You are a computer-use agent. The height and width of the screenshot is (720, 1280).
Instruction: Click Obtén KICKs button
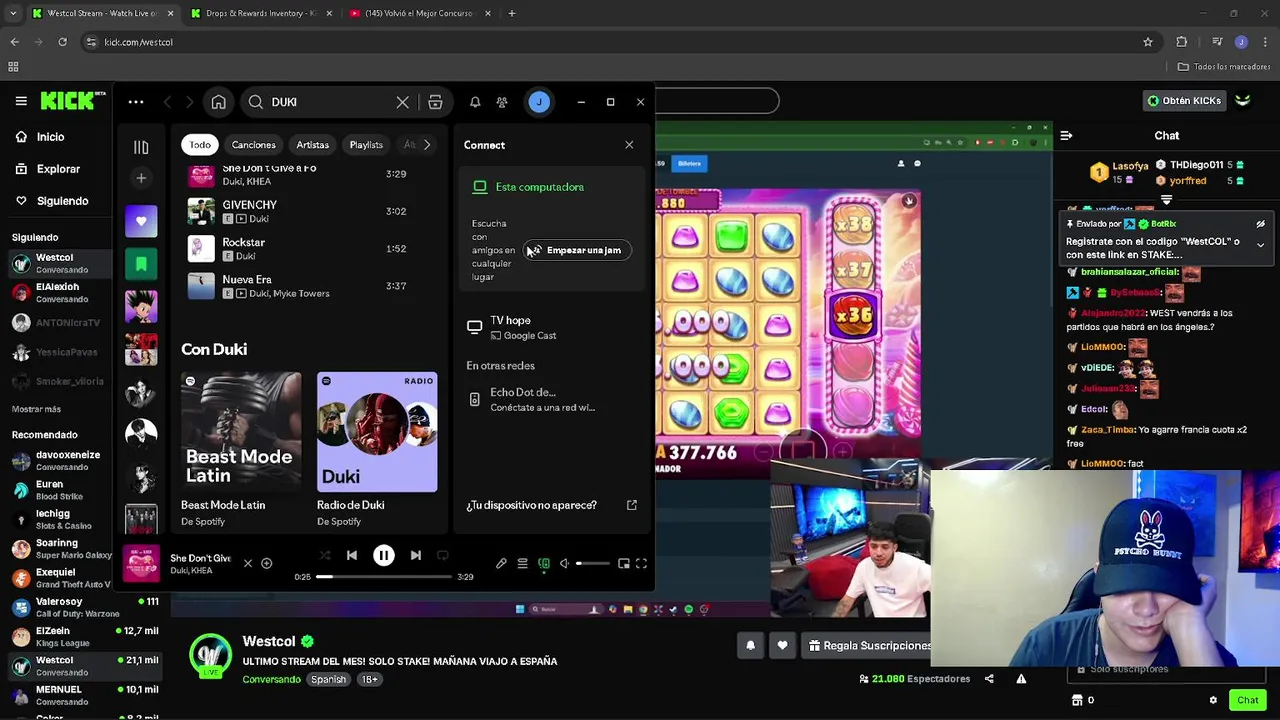(1184, 101)
